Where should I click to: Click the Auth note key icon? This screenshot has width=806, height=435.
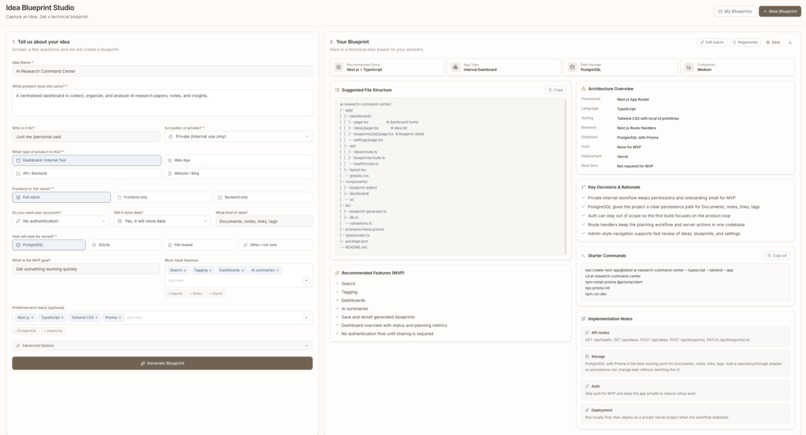click(587, 386)
